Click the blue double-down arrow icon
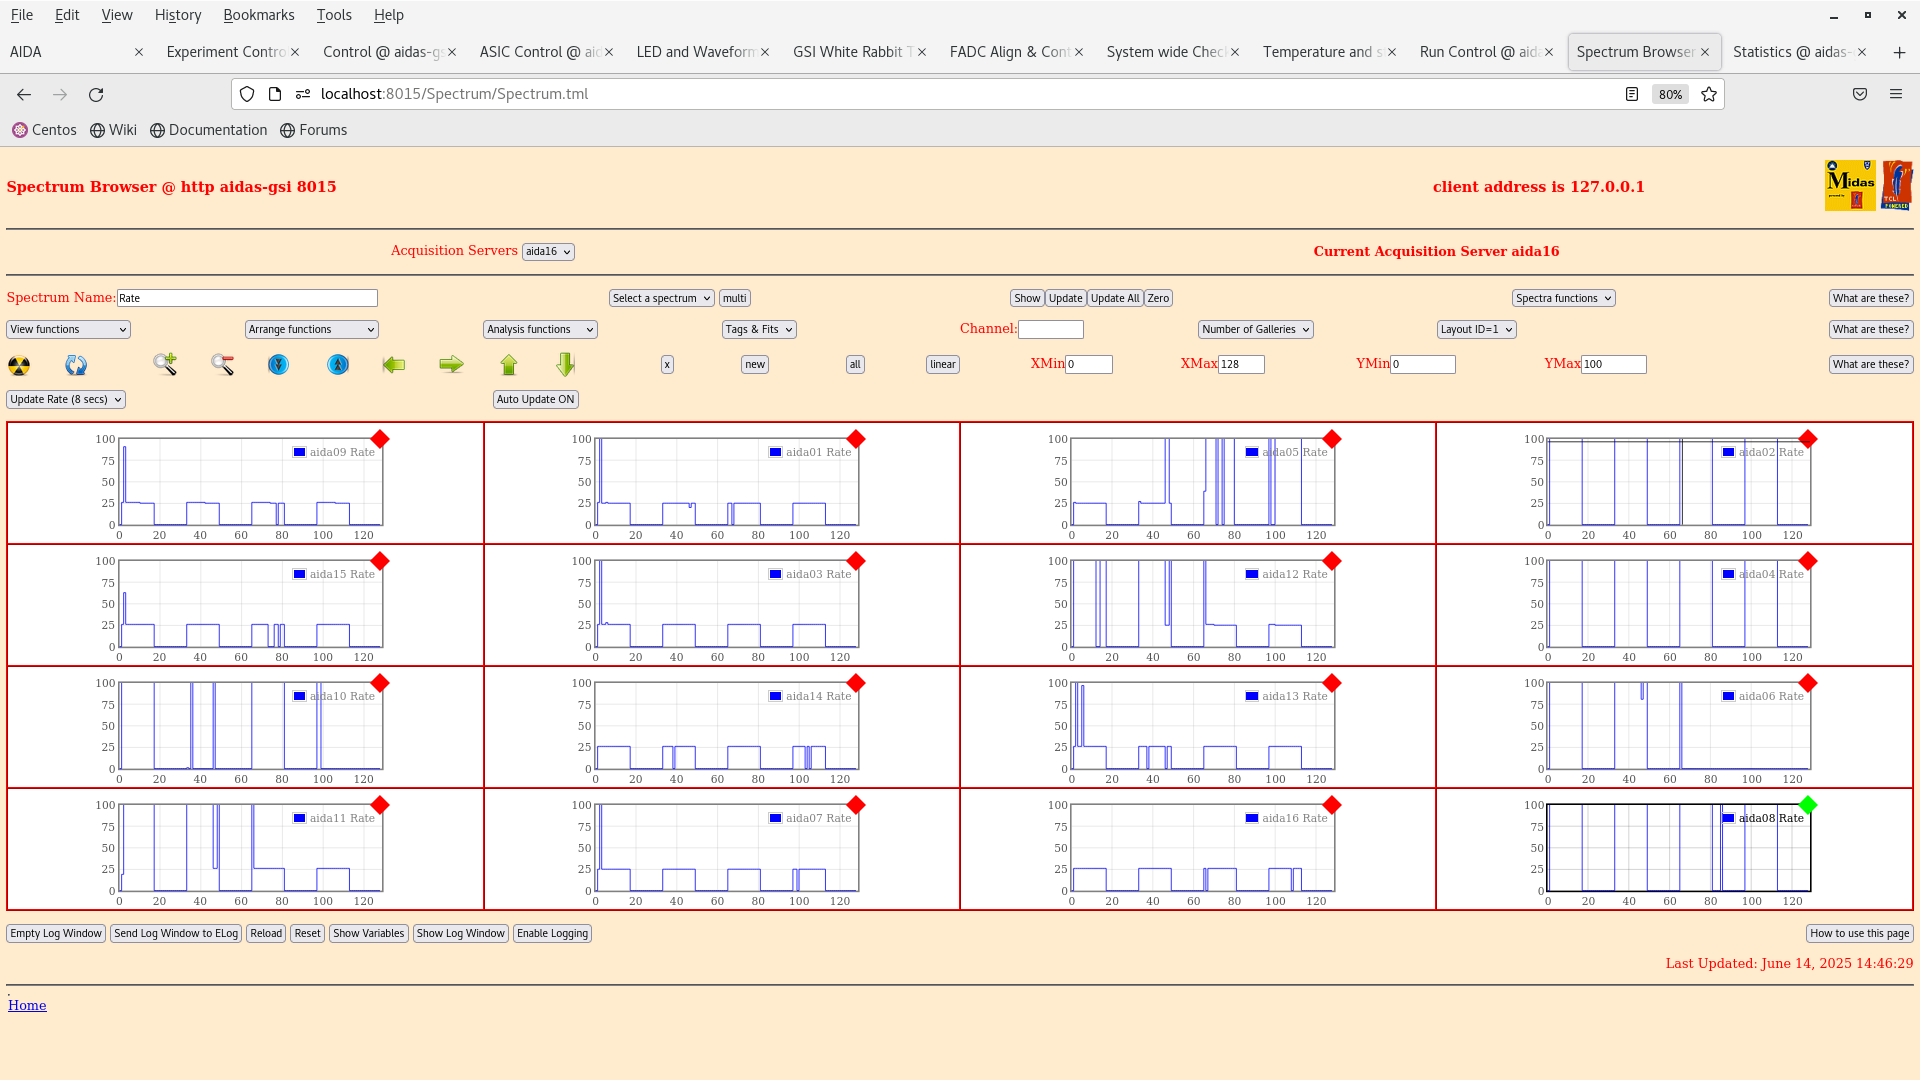Image resolution: width=1920 pixels, height=1080 pixels. 278,365
